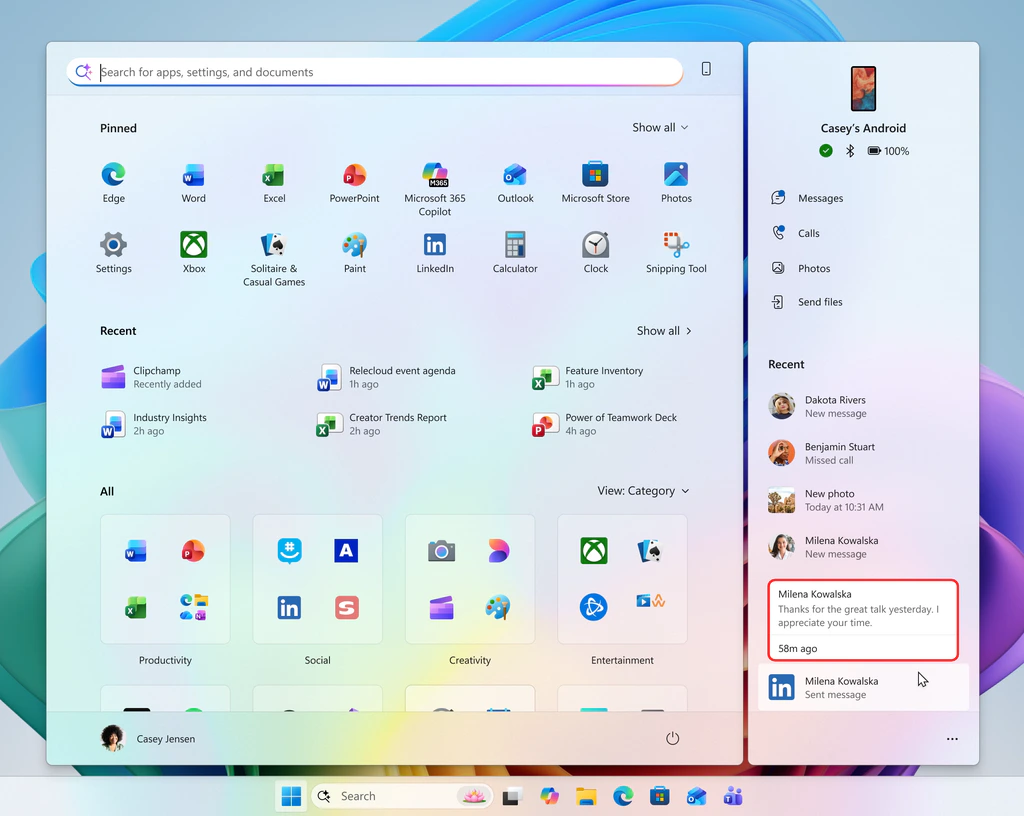Expand Show all in the Pinned section
Screen dimensions: 1024x816
[x=660, y=127]
